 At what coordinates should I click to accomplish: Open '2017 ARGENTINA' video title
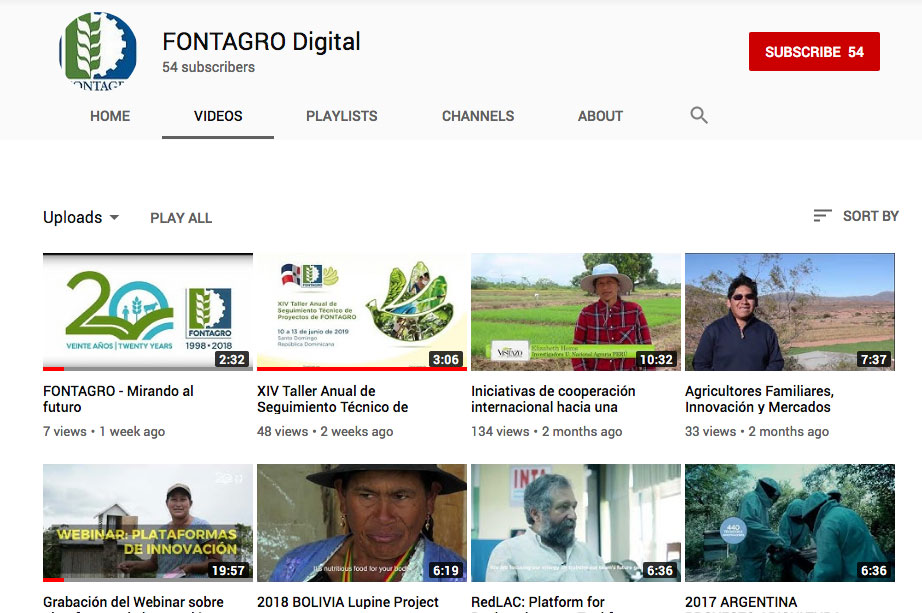741,602
